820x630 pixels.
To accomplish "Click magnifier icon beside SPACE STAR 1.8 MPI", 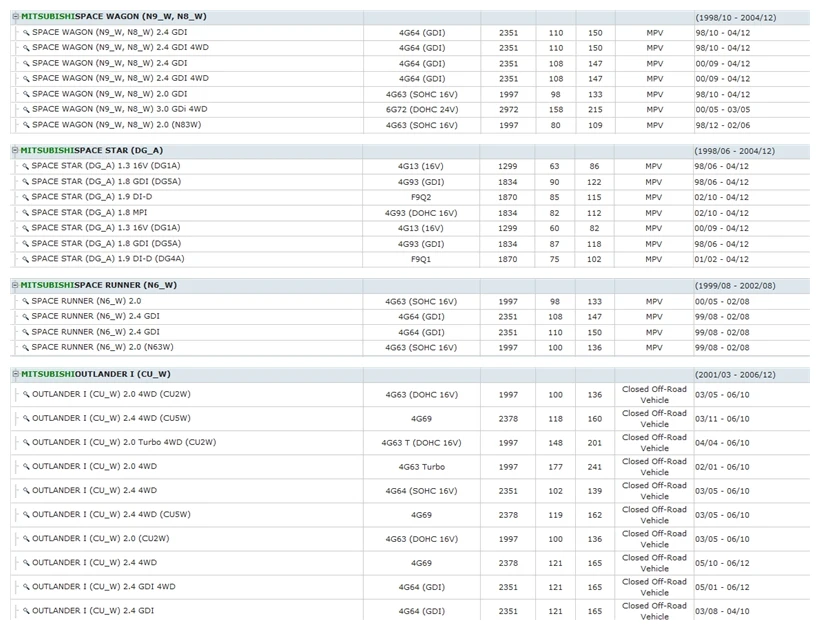I will click(x=25, y=213).
